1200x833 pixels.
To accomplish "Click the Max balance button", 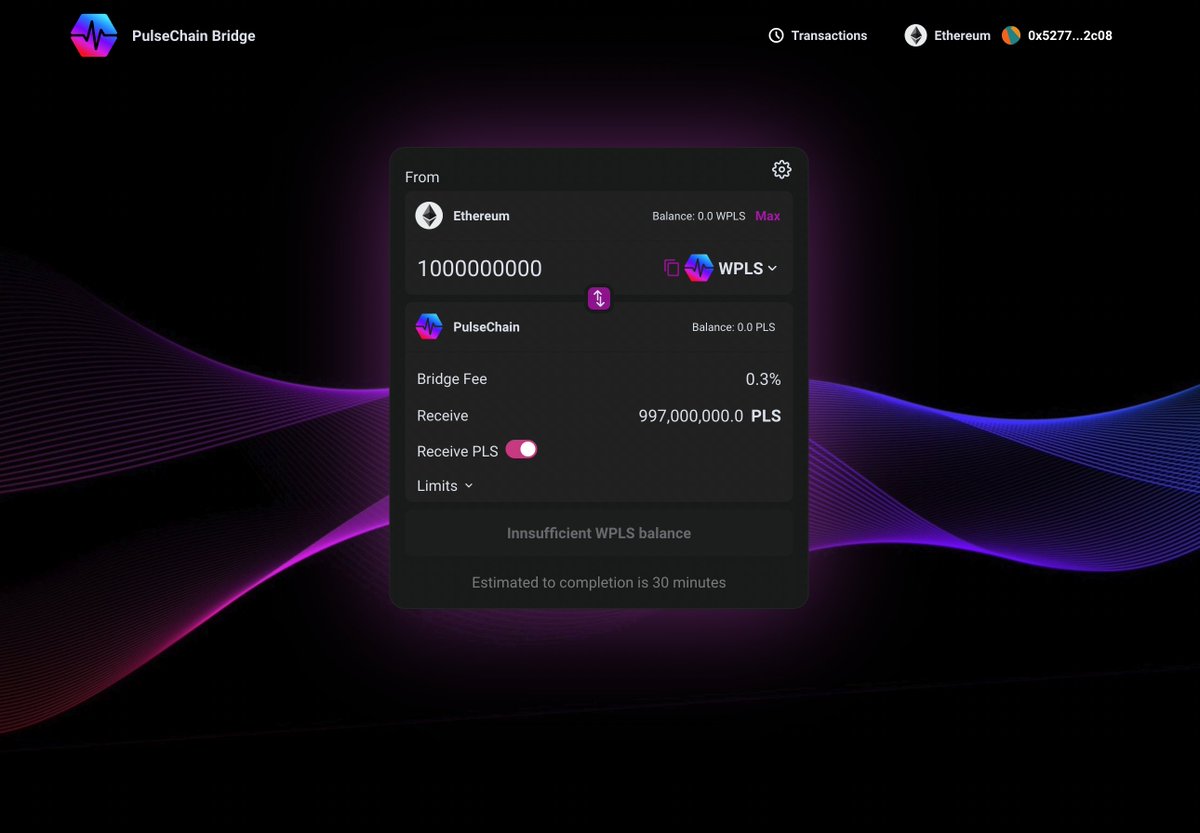I will coord(767,215).
